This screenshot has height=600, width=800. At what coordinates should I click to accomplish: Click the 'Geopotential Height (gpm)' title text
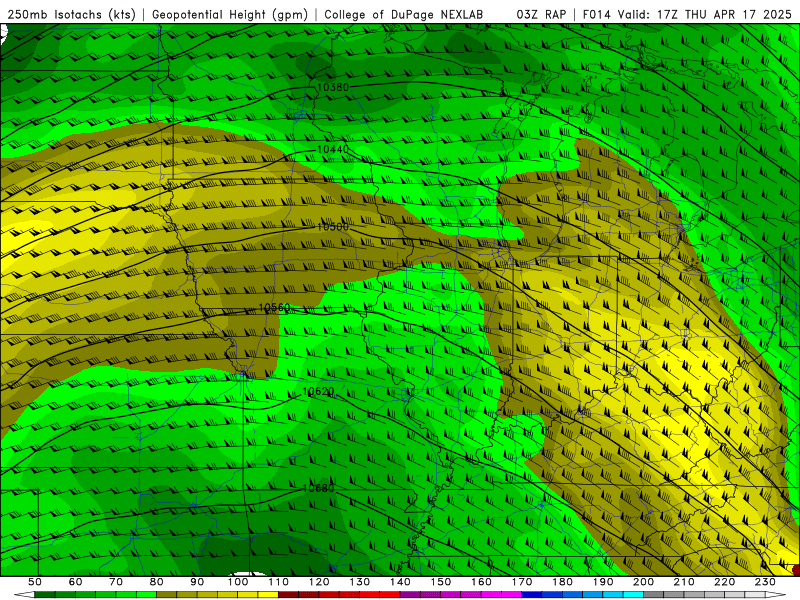pos(230,14)
